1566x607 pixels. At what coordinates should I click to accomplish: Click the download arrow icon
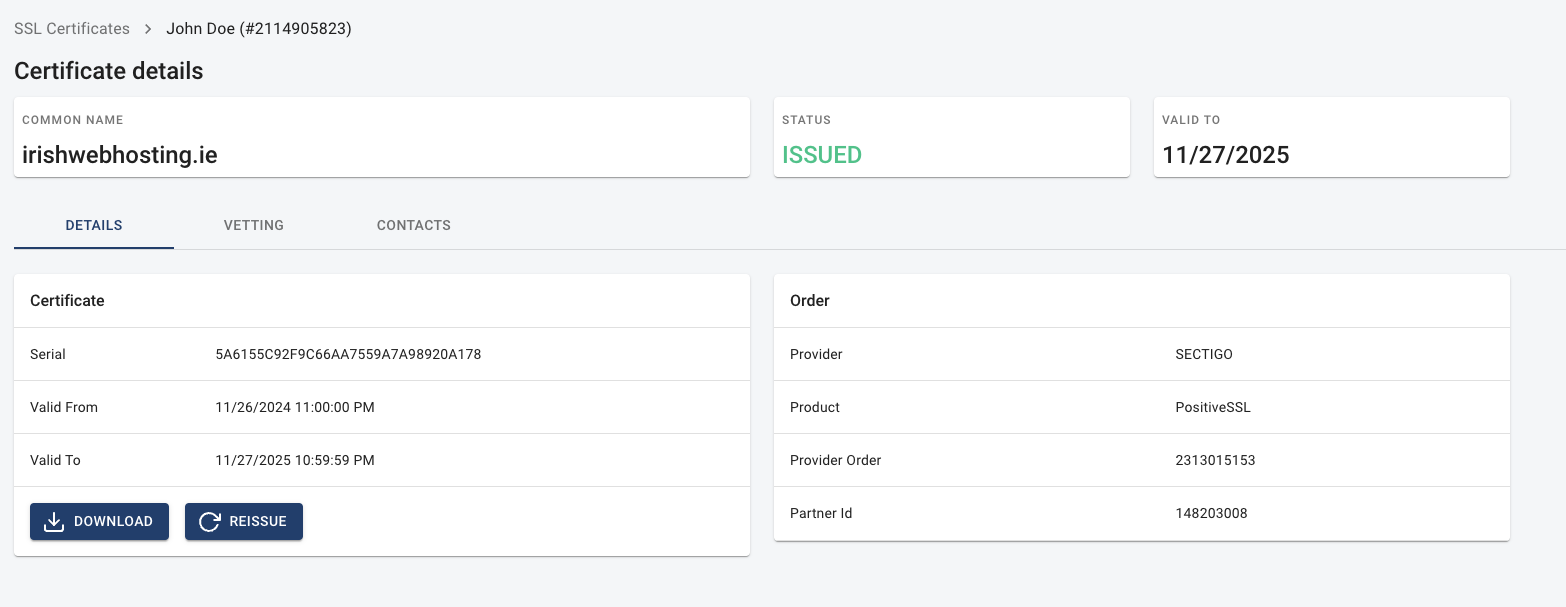point(55,522)
